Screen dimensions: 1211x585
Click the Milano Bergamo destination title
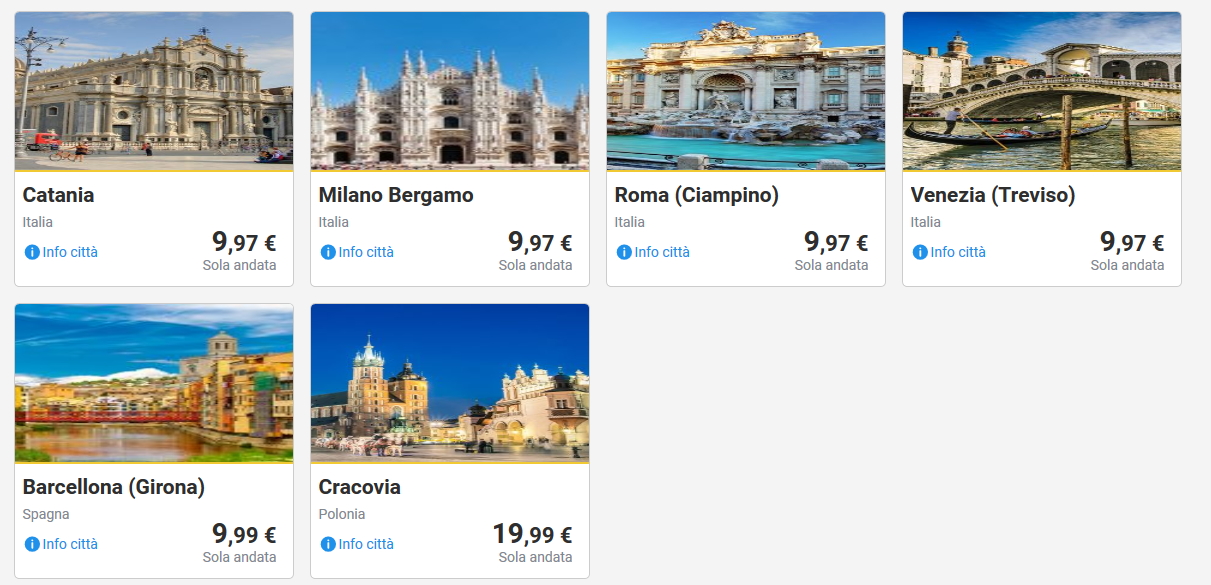coord(396,195)
